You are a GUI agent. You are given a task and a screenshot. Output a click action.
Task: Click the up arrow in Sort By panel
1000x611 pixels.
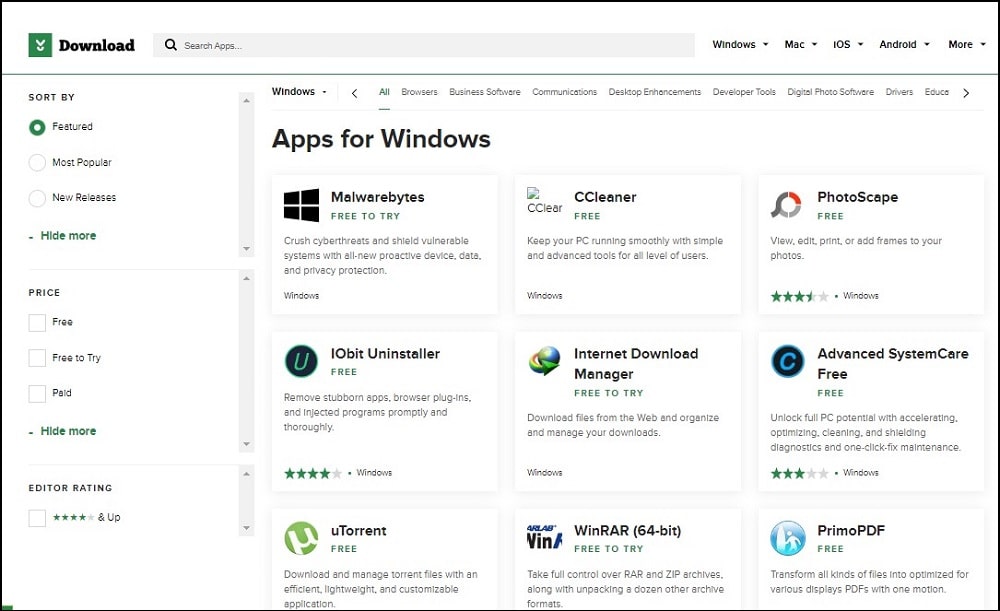coord(246,101)
